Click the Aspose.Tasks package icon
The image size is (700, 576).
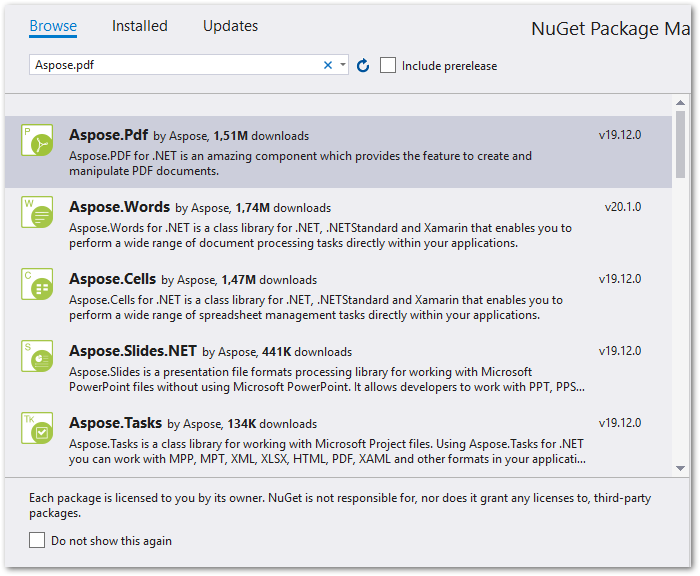(x=37, y=428)
